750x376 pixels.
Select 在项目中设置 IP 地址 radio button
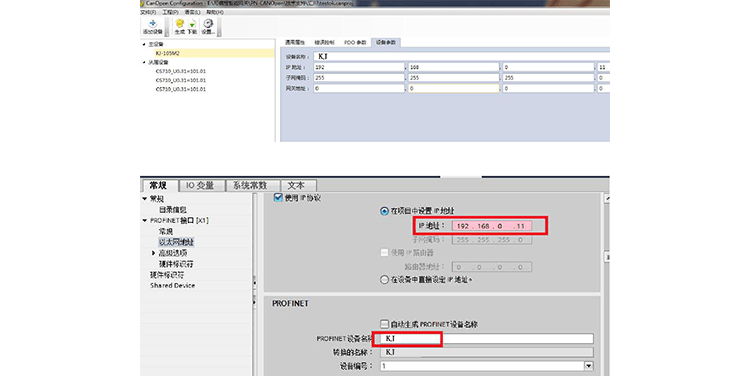click(x=384, y=211)
